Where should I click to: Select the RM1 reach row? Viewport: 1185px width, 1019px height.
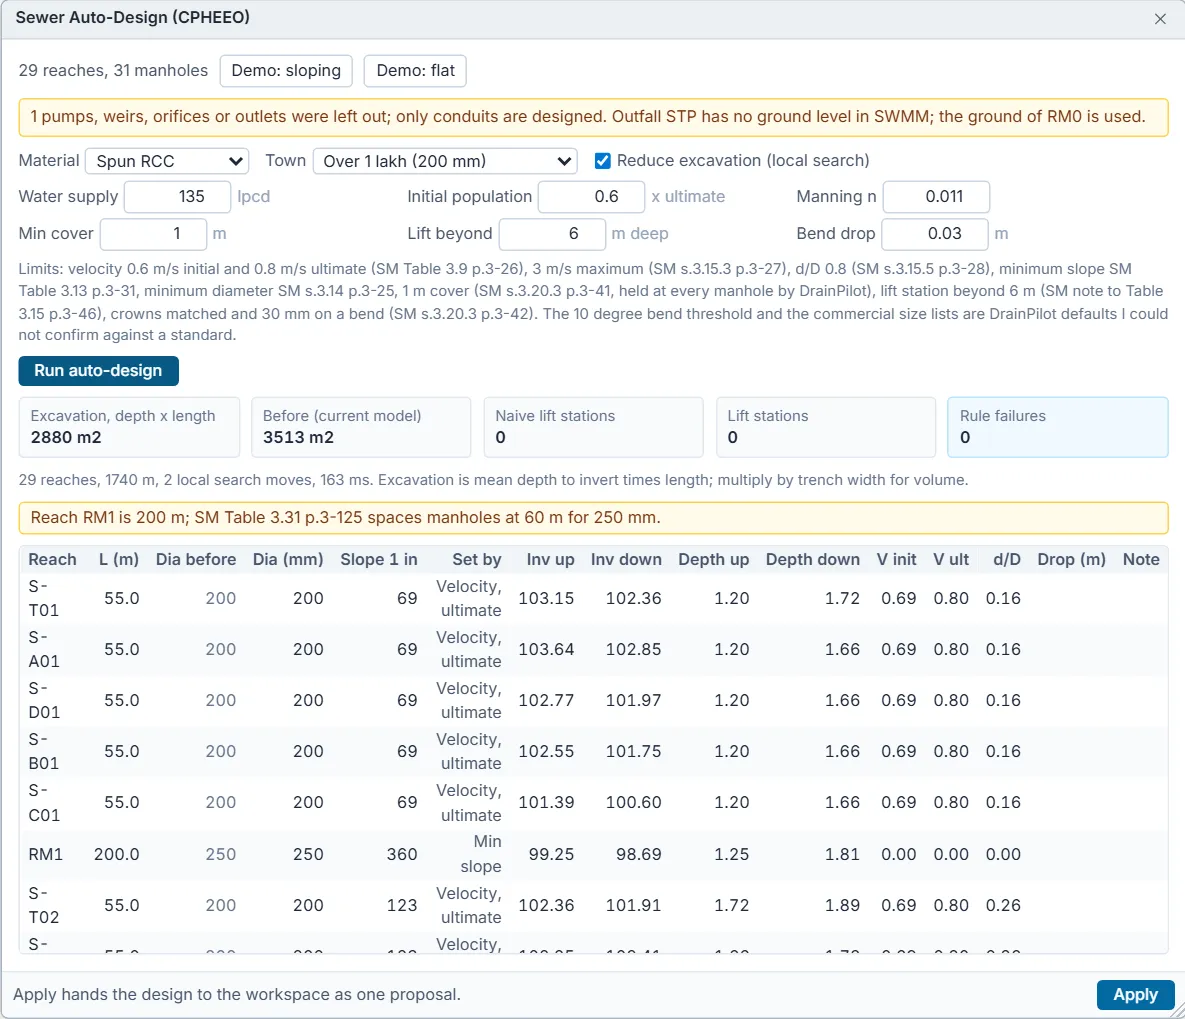pyautogui.click(x=593, y=854)
